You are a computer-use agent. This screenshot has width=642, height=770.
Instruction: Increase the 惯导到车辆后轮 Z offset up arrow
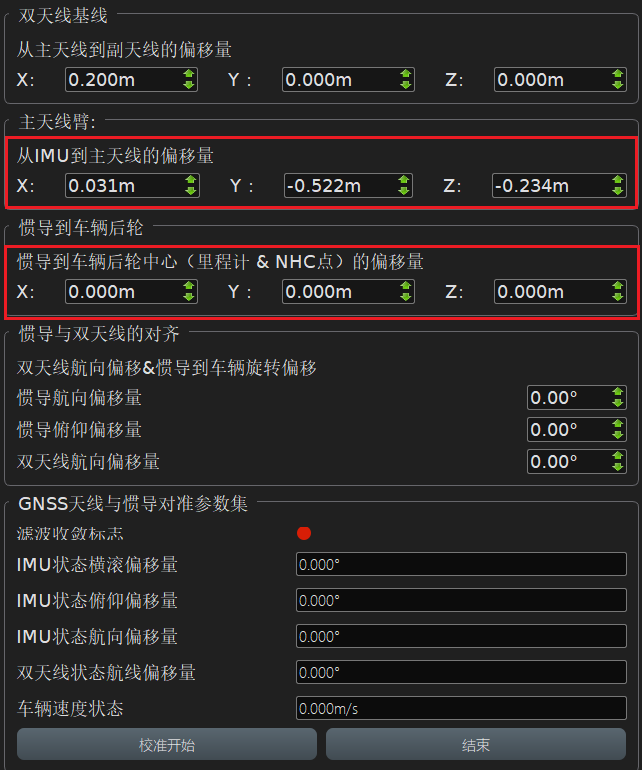click(617, 286)
